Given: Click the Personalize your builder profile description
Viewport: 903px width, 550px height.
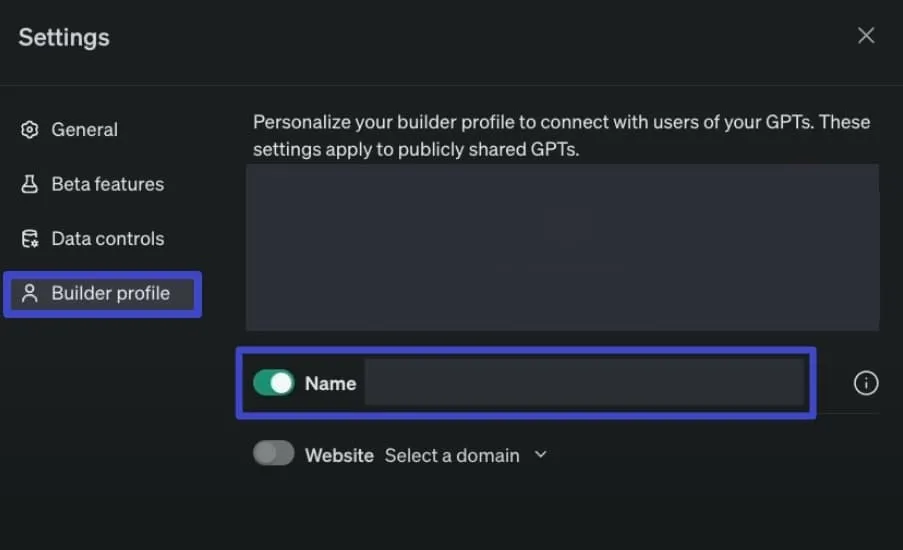Looking at the screenshot, I should tap(561, 135).
